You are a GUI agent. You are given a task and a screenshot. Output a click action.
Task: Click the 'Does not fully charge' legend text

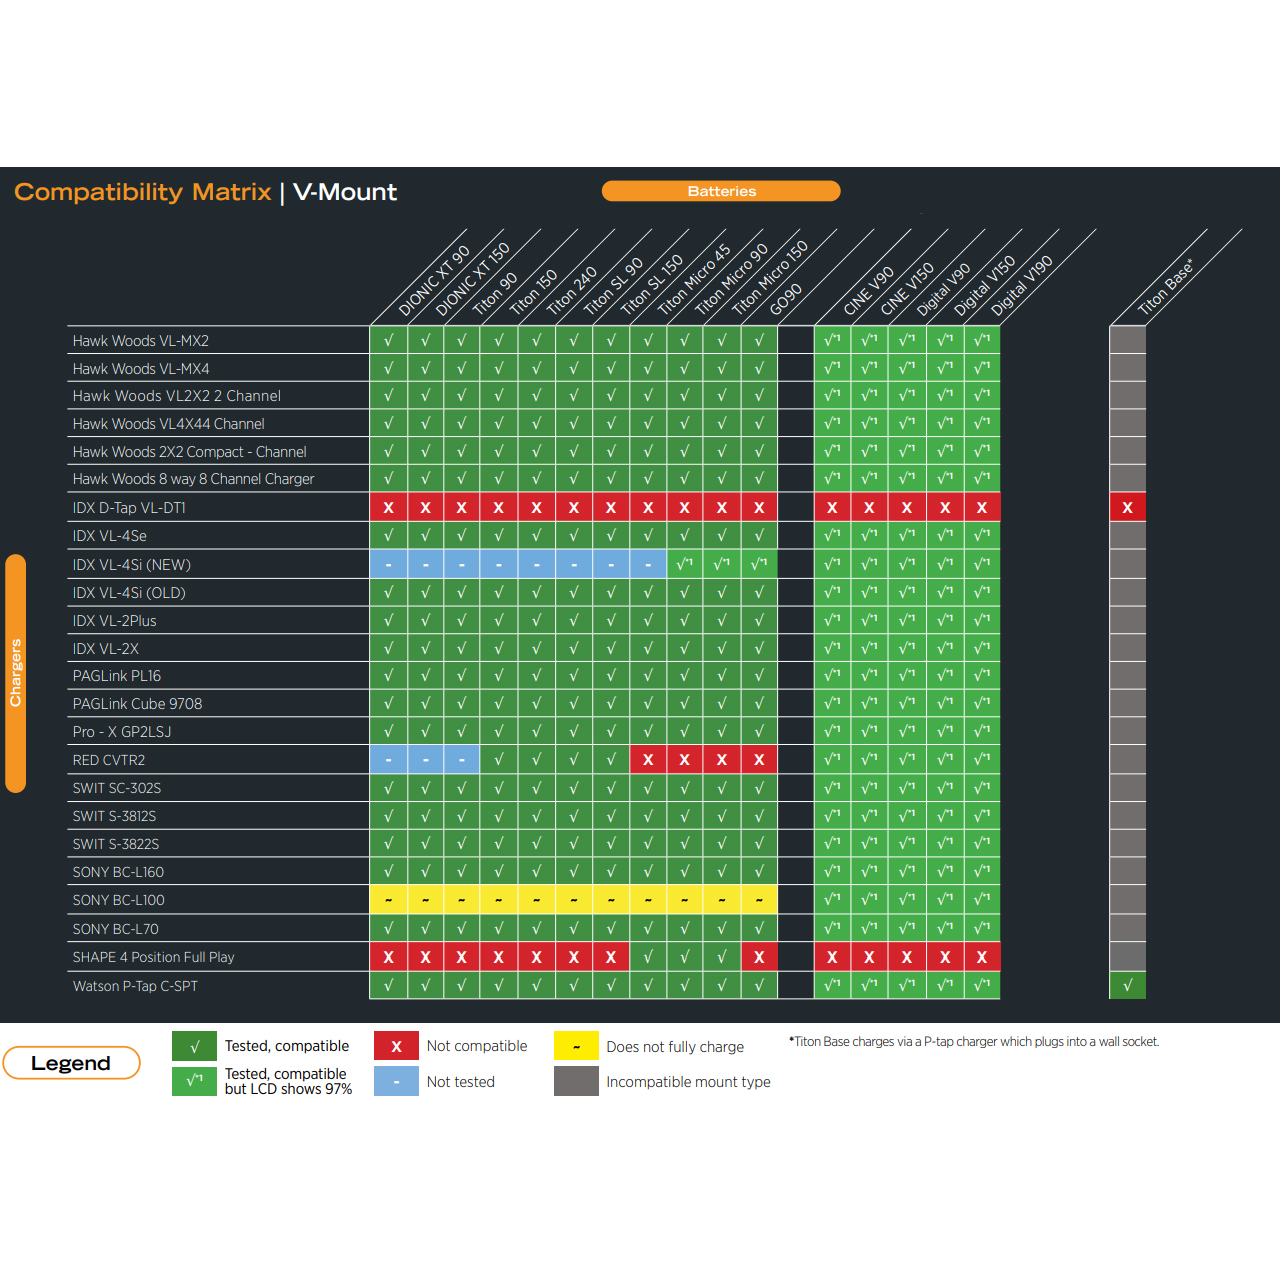(675, 1047)
